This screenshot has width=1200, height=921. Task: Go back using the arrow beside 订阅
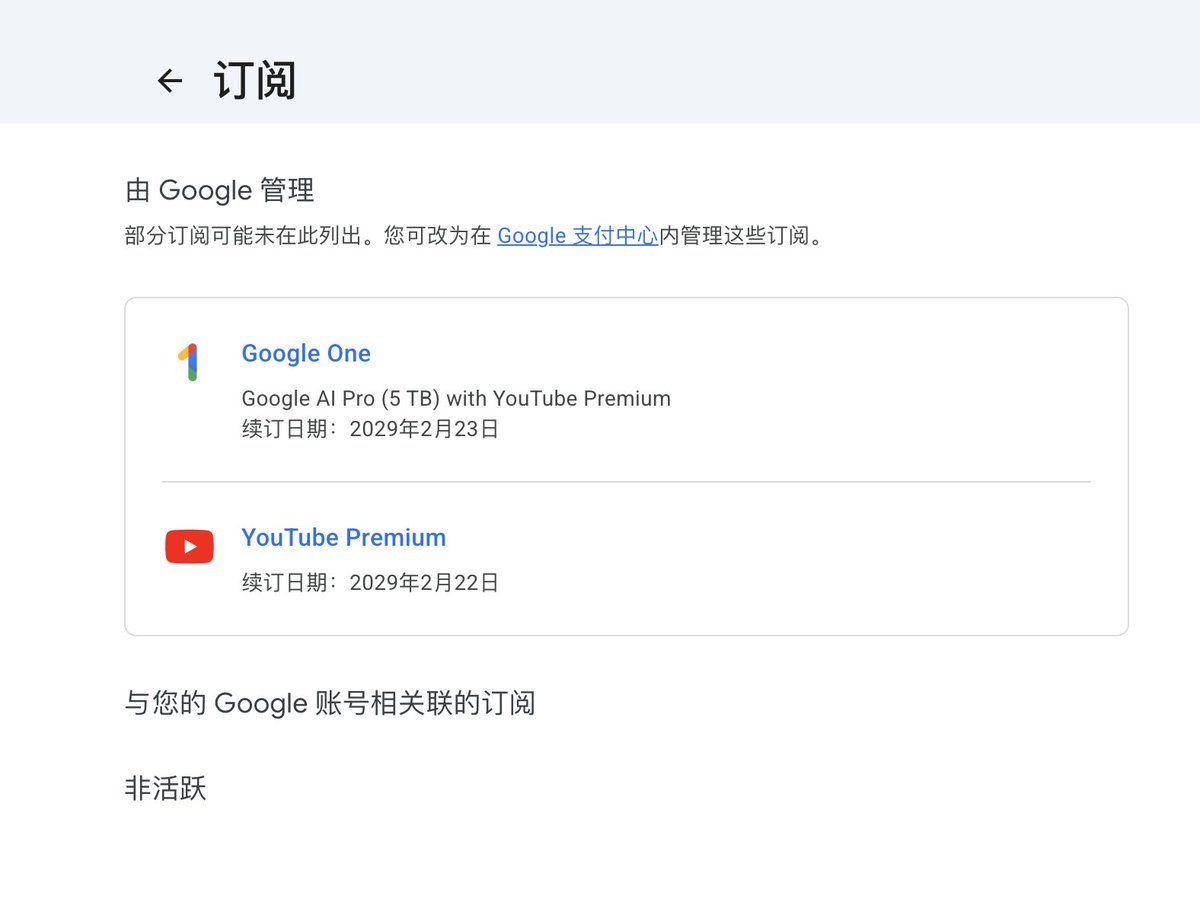click(x=170, y=81)
